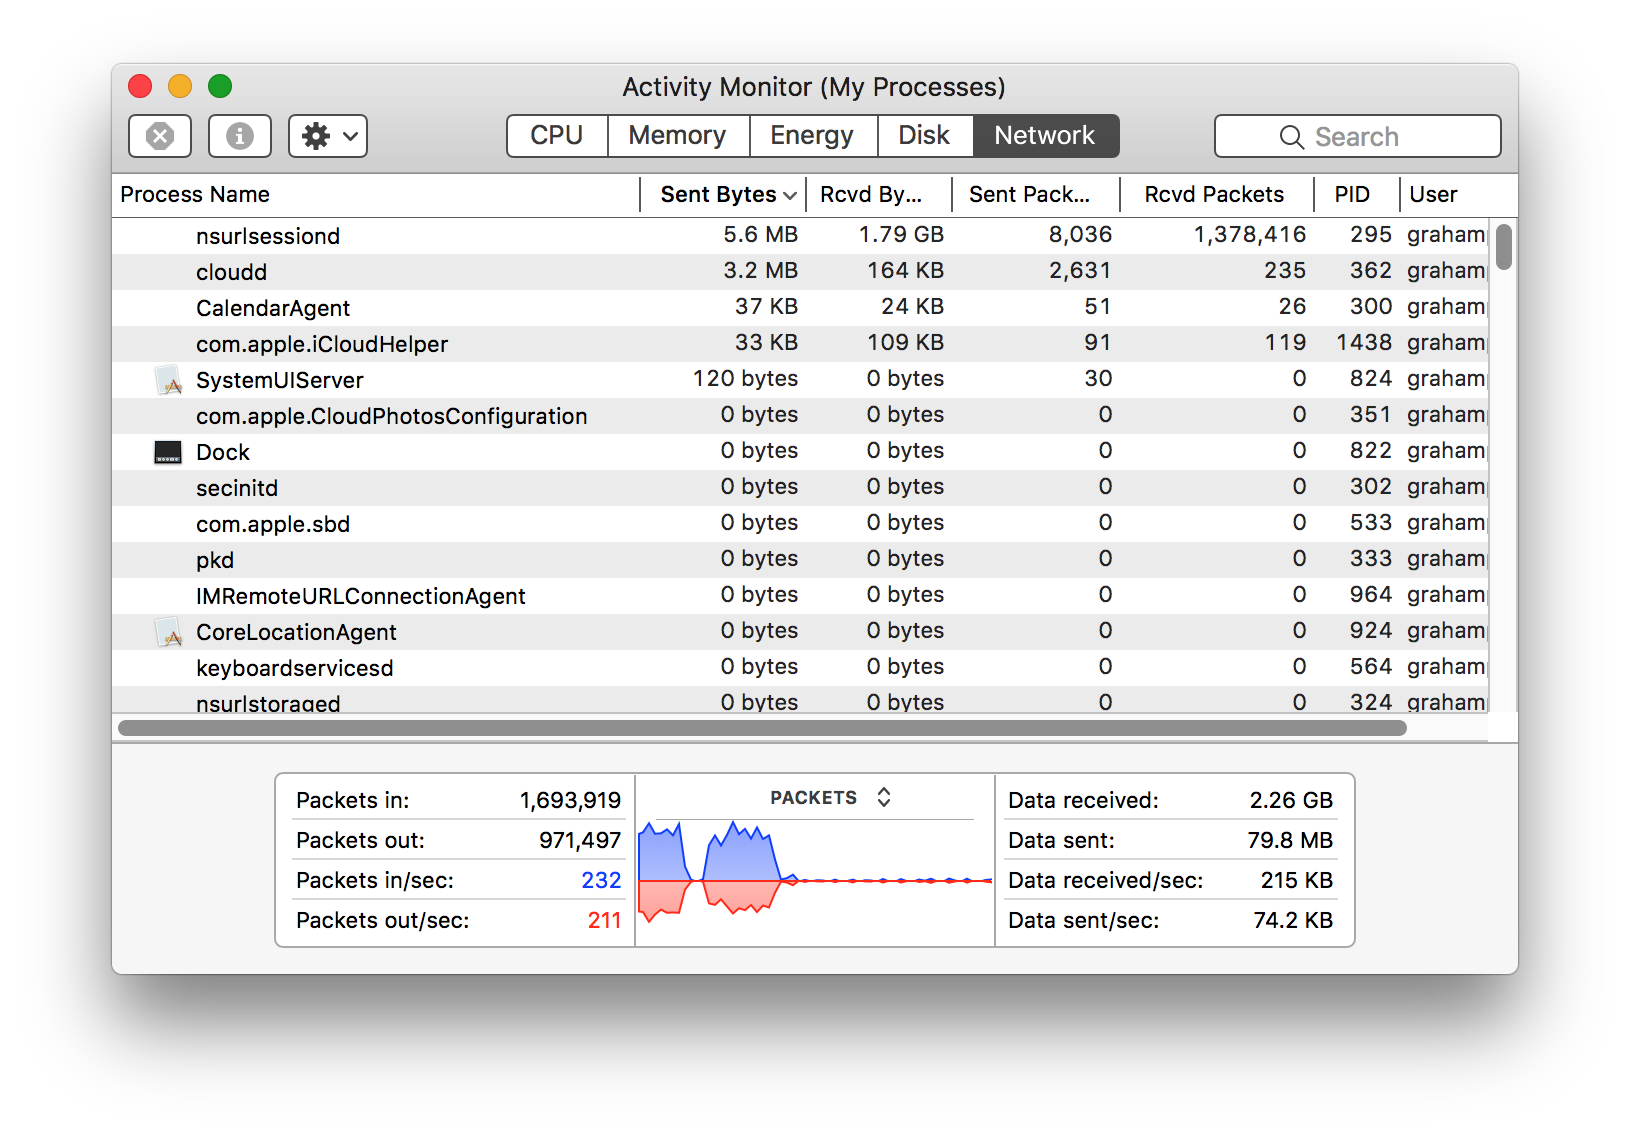Screen dimensions: 1630x1134
Task: Select the Network tab
Action: pos(1045,135)
